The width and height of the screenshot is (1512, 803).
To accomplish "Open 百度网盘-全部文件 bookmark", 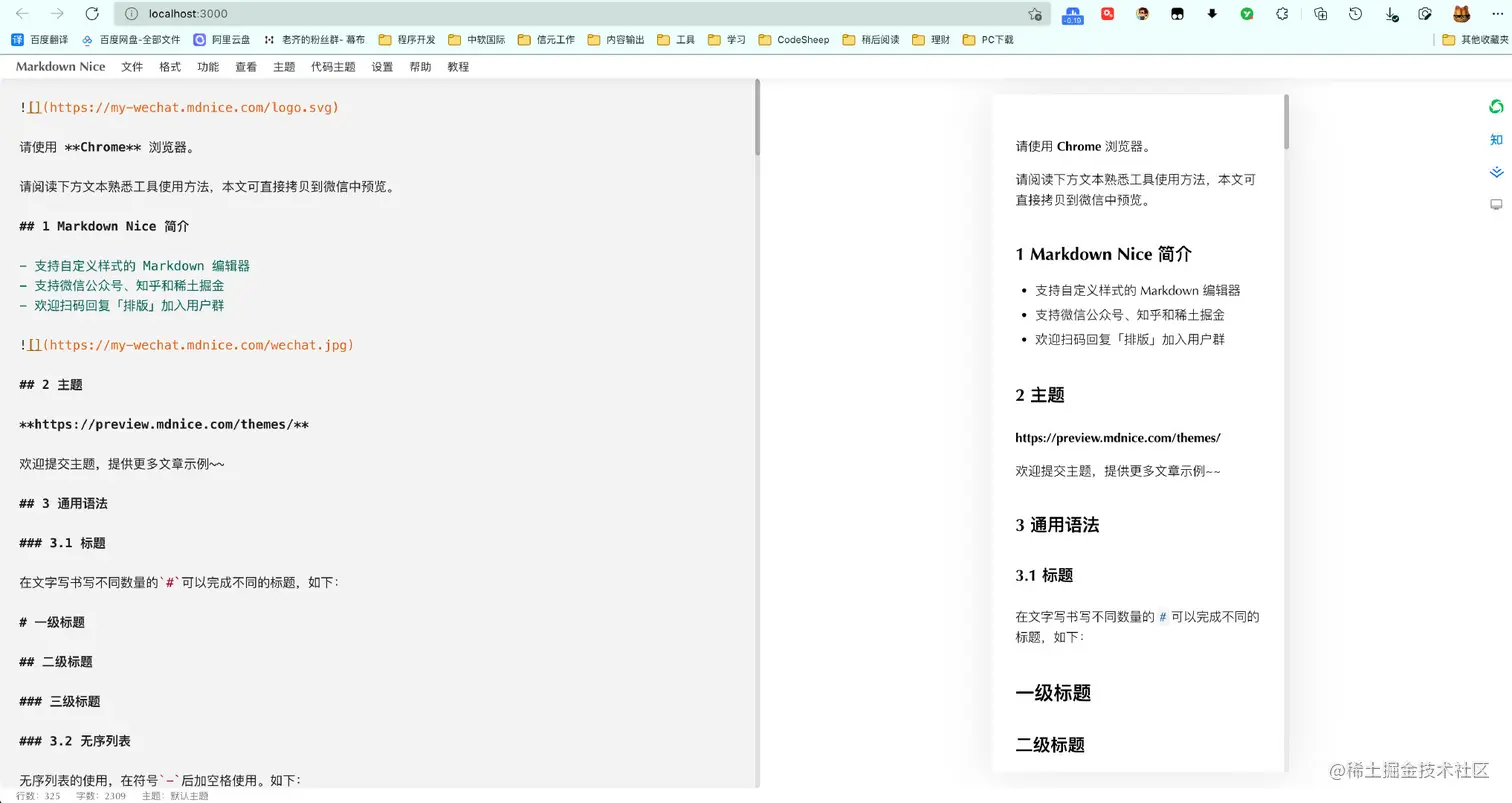I will [x=131, y=40].
